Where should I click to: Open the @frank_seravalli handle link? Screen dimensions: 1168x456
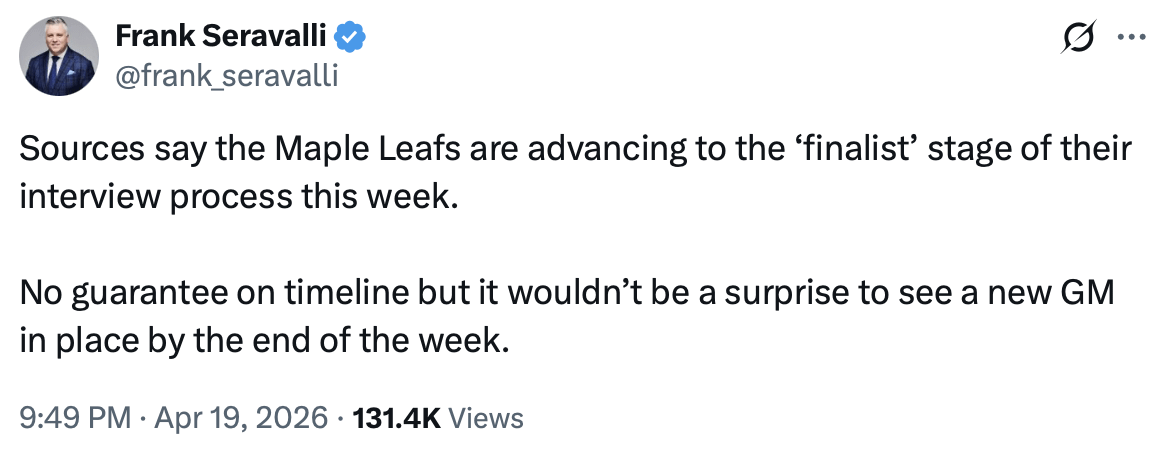point(227,76)
